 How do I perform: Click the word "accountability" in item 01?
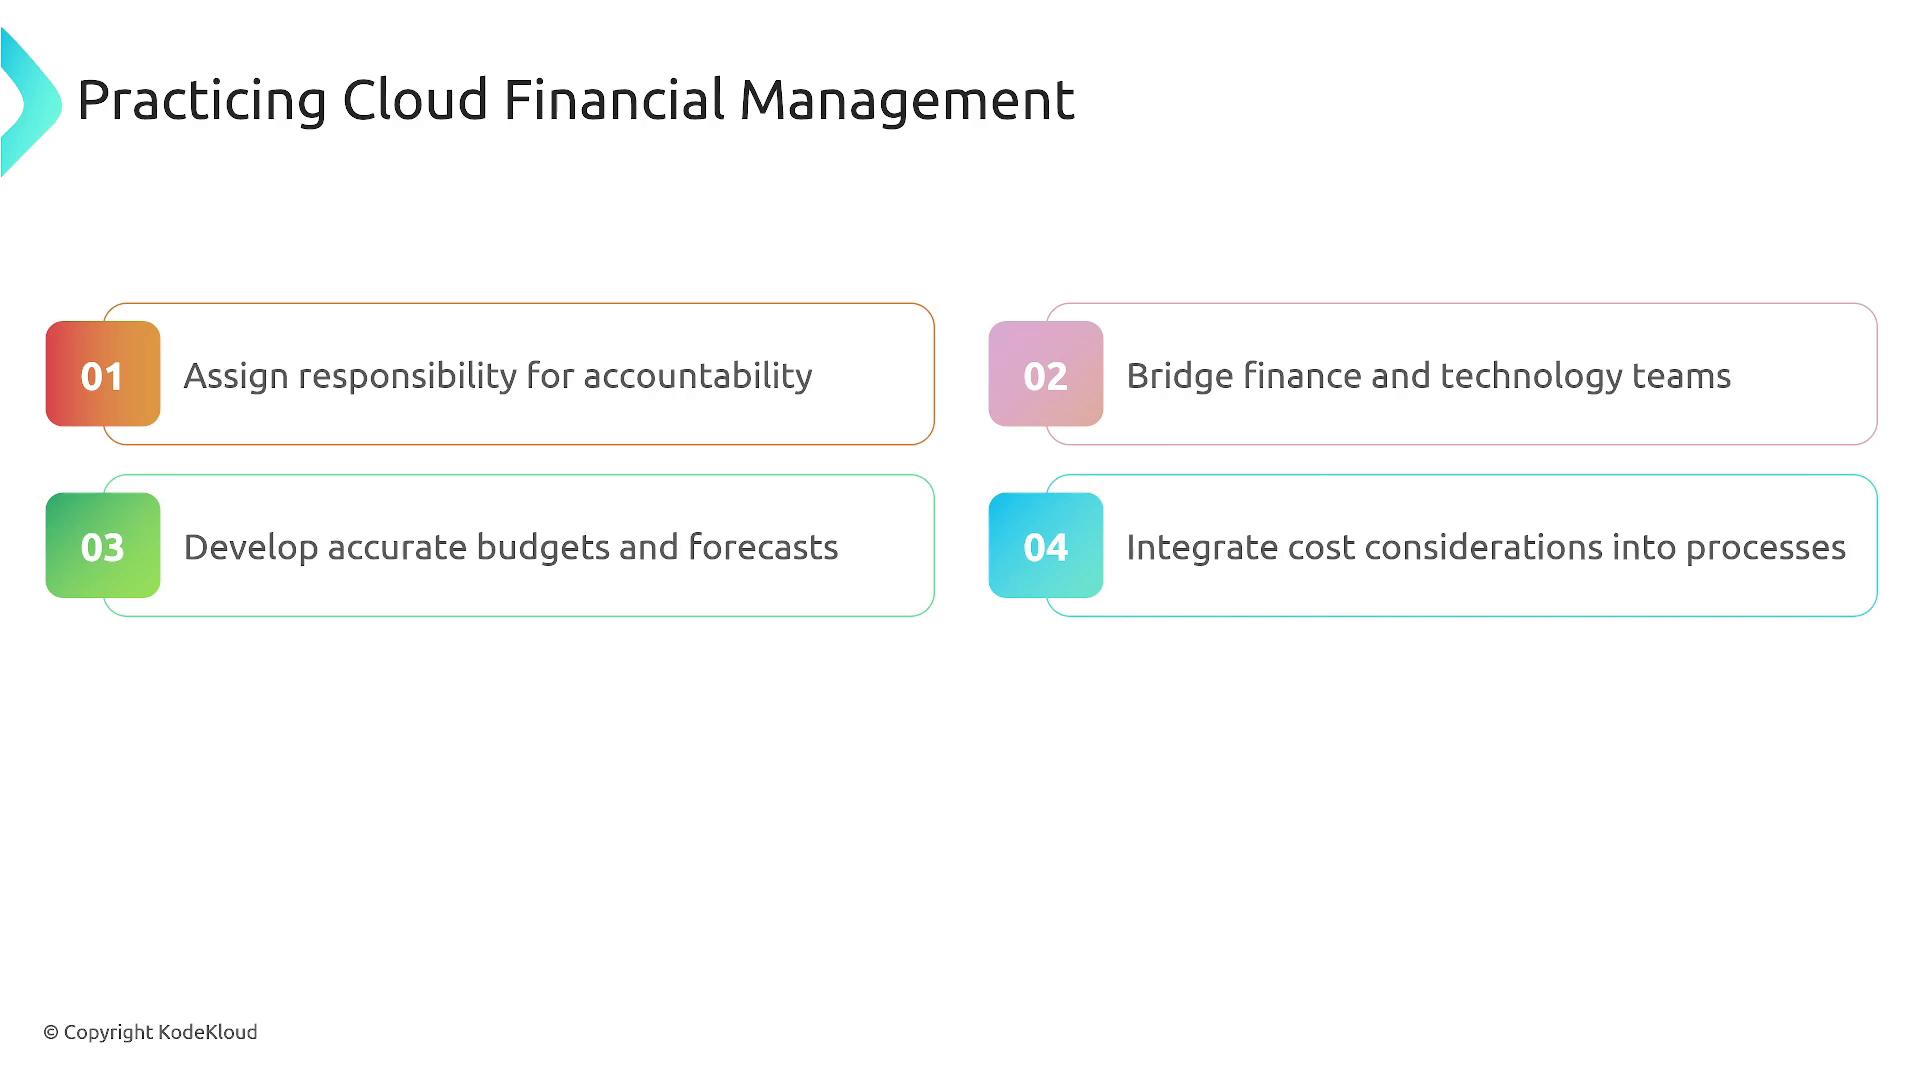697,377
